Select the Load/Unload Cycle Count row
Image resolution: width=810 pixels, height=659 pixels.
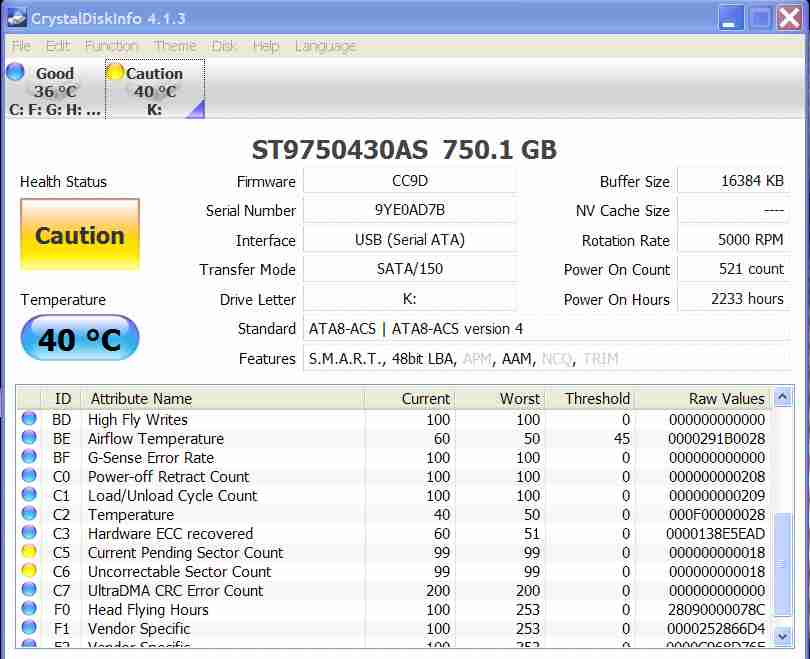click(394, 495)
